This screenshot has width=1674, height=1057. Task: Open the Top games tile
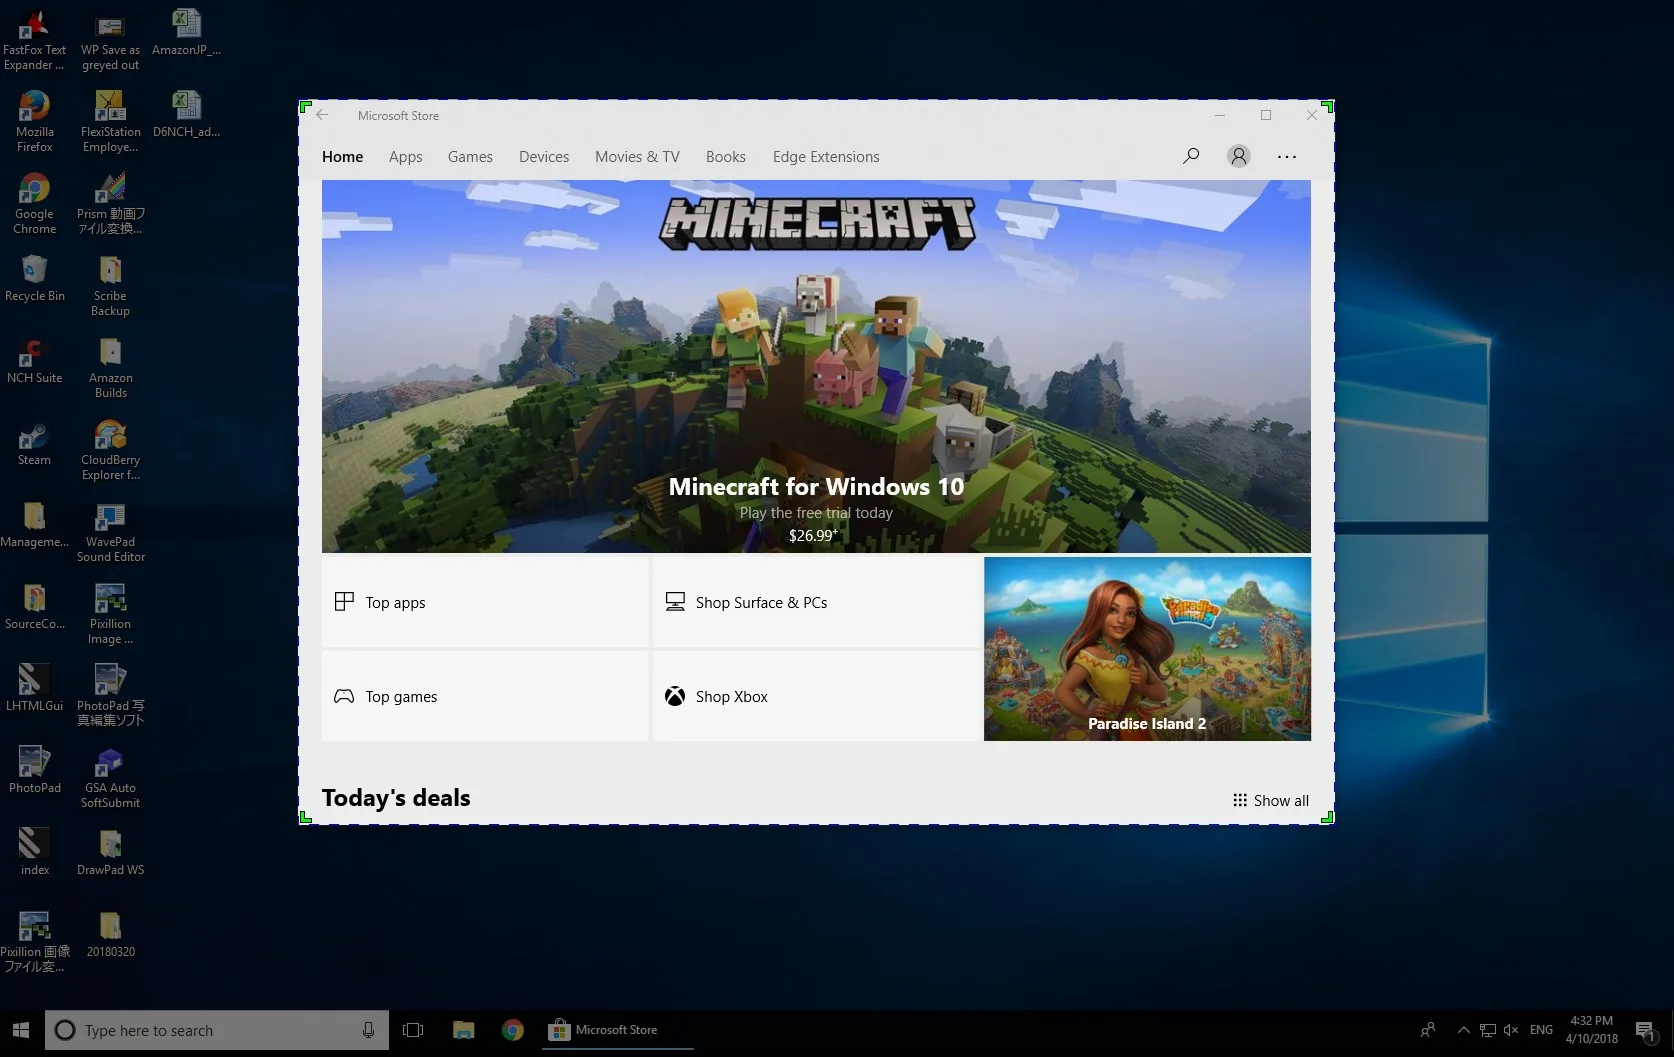point(485,696)
